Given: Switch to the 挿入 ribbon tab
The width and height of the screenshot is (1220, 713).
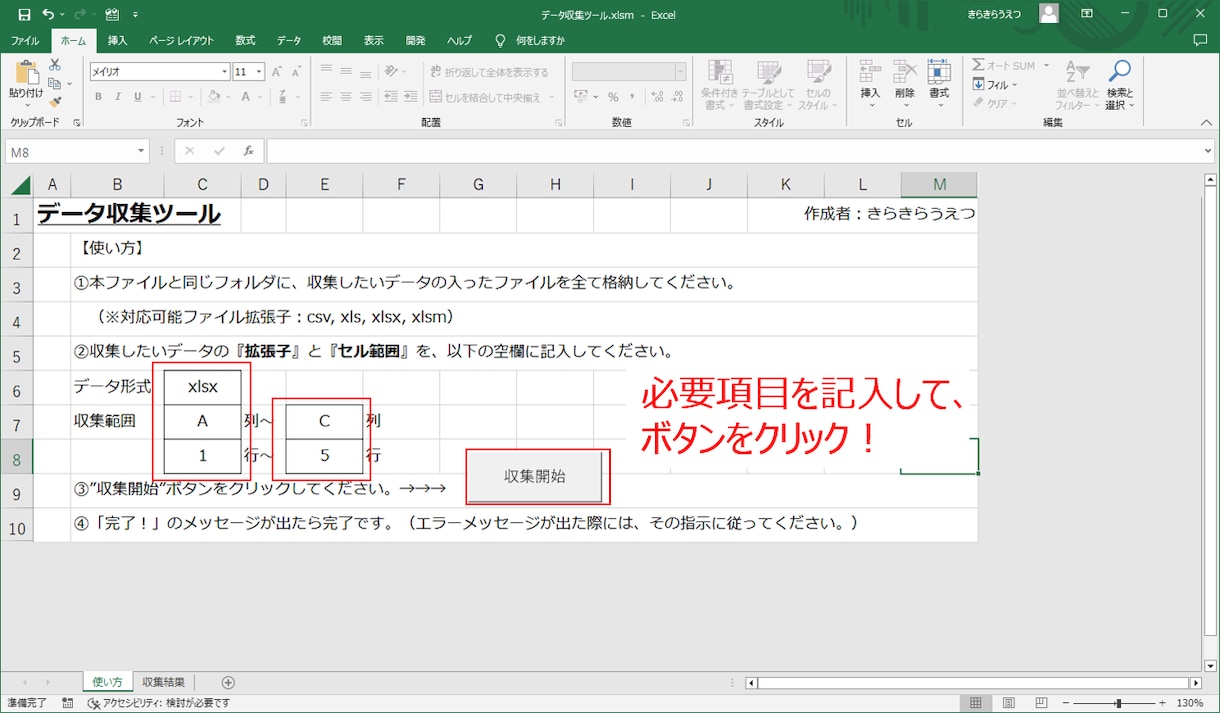Looking at the screenshot, I should [x=118, y=41].
